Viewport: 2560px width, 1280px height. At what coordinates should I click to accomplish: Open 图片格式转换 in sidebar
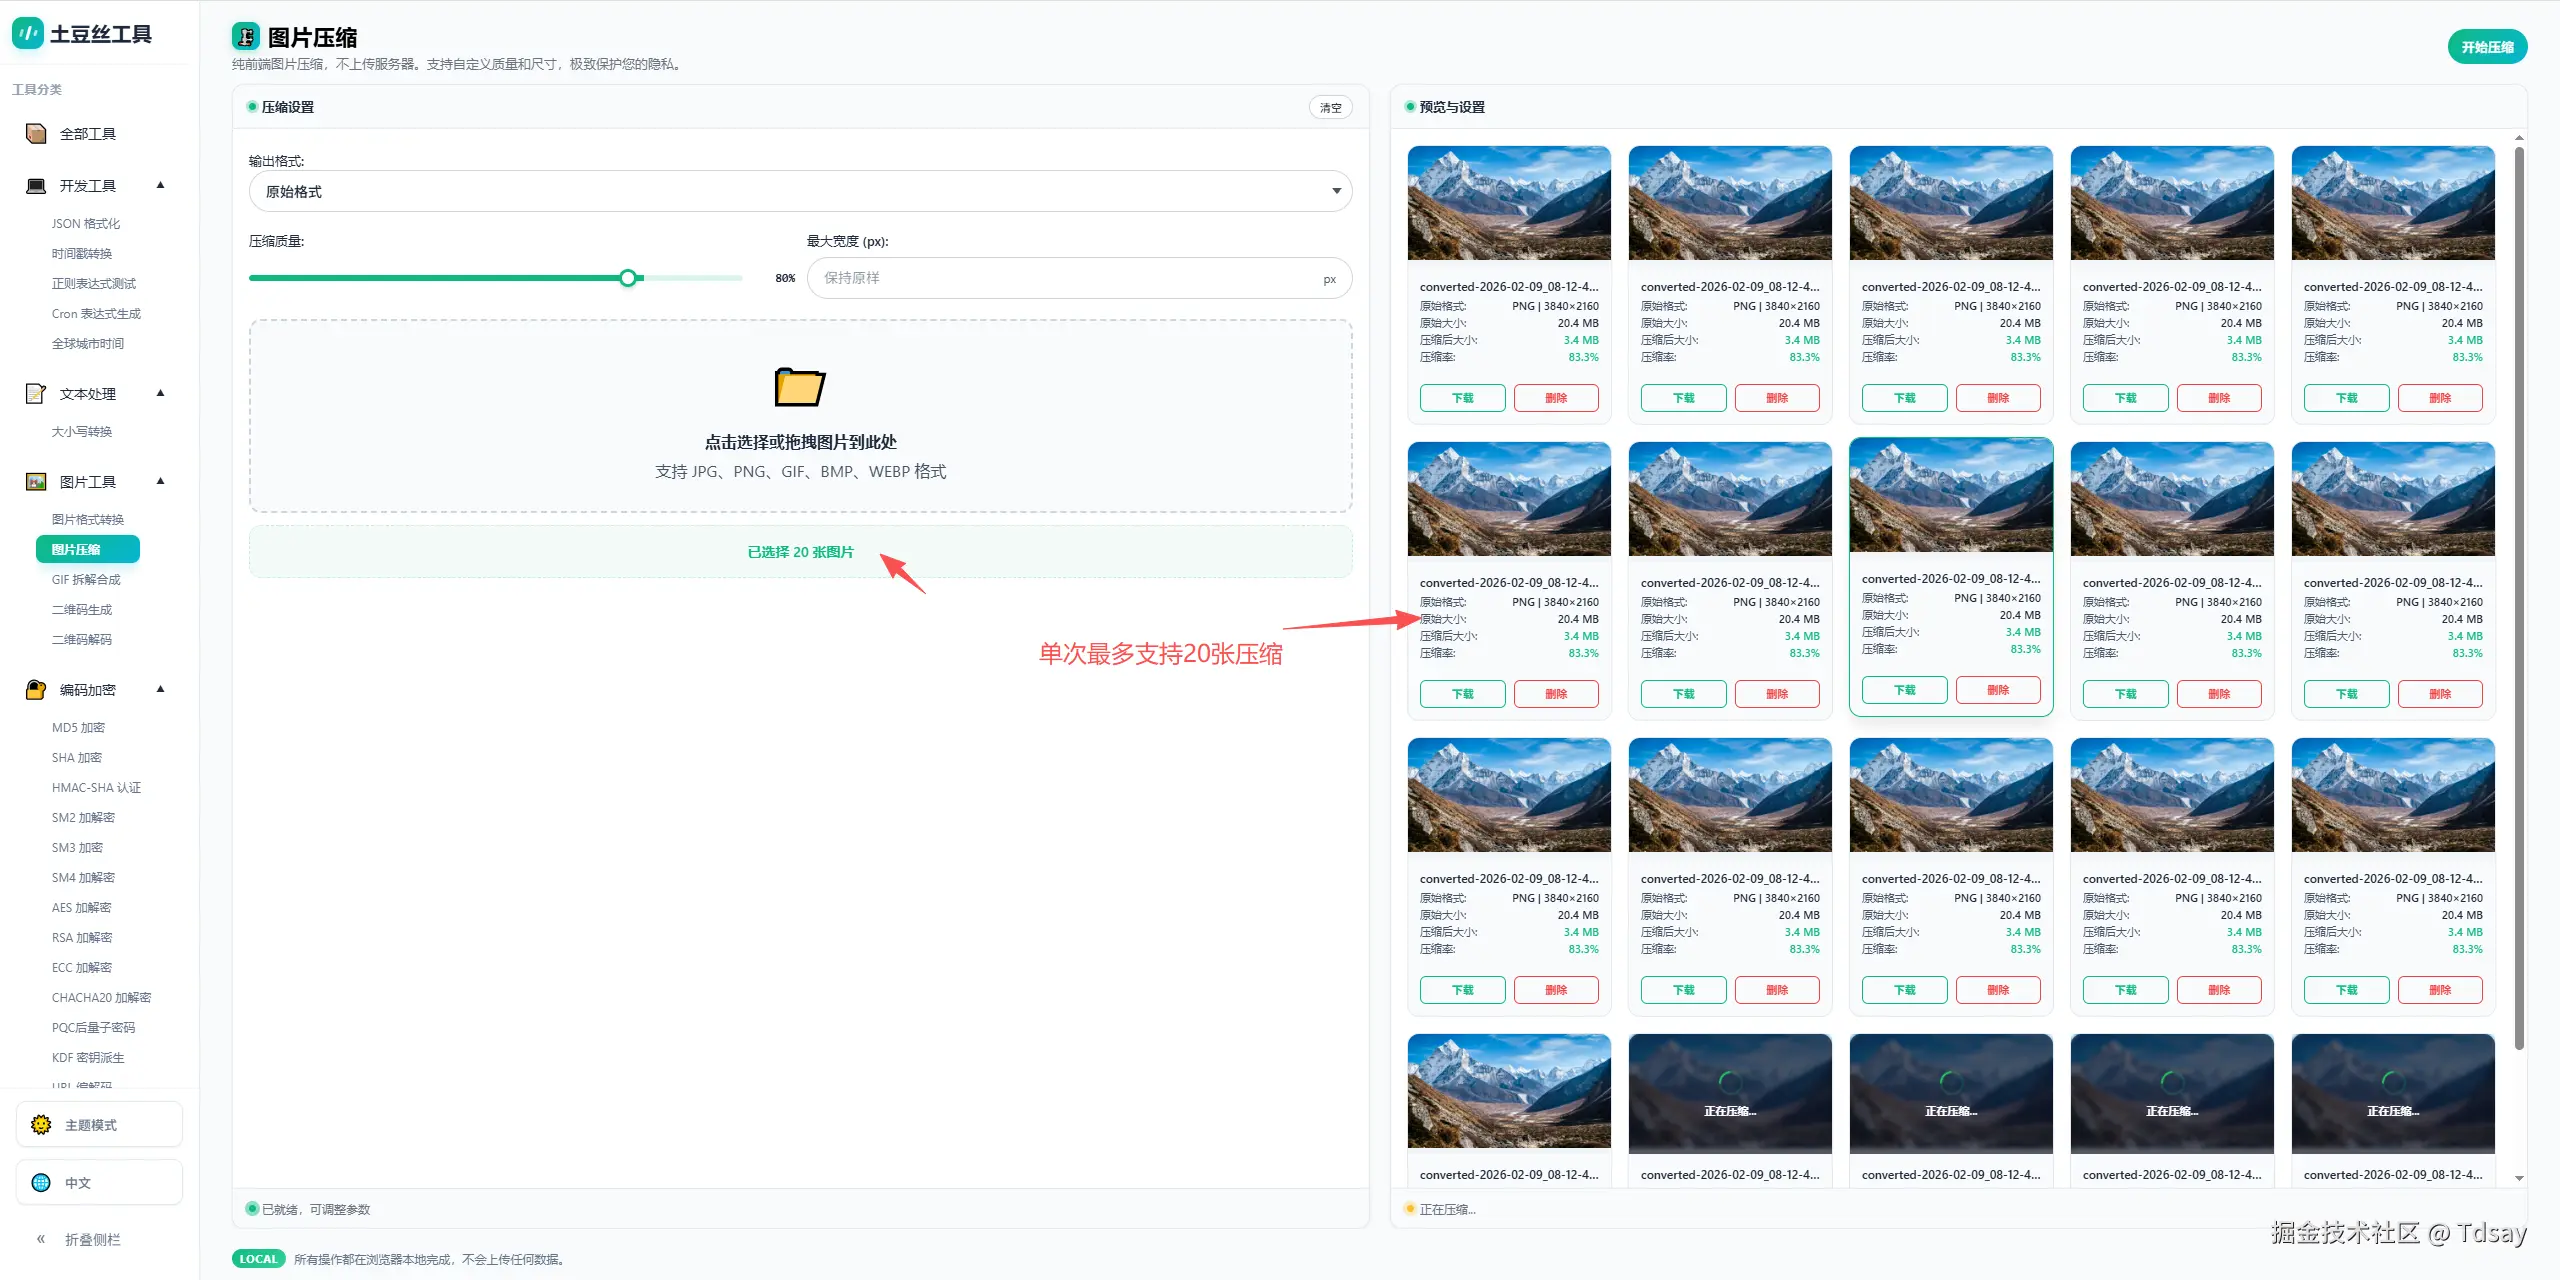coord(88,519)
